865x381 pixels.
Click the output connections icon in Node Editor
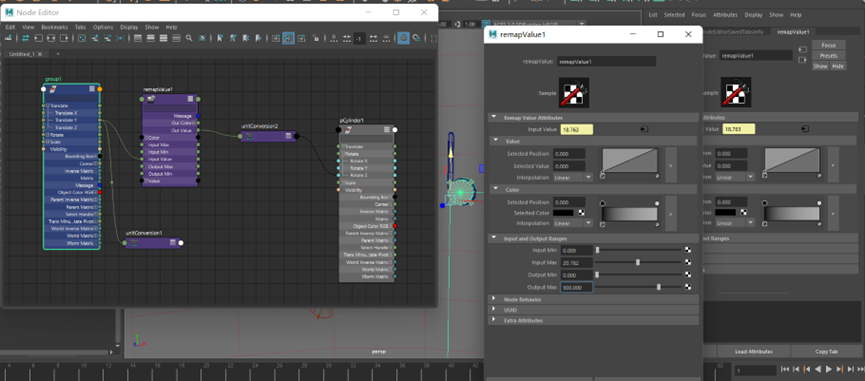(x=65, y=38)
